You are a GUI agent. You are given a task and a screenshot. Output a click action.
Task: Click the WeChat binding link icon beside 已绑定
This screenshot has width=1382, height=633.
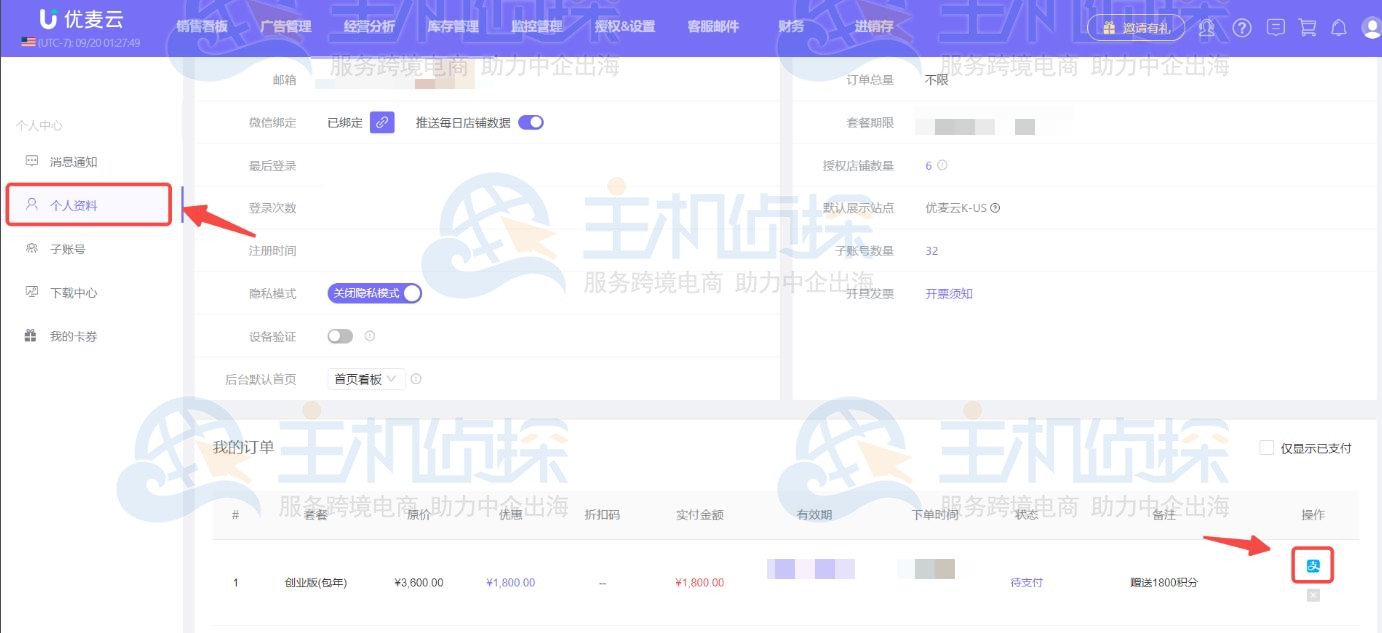(x=381, y=122)
